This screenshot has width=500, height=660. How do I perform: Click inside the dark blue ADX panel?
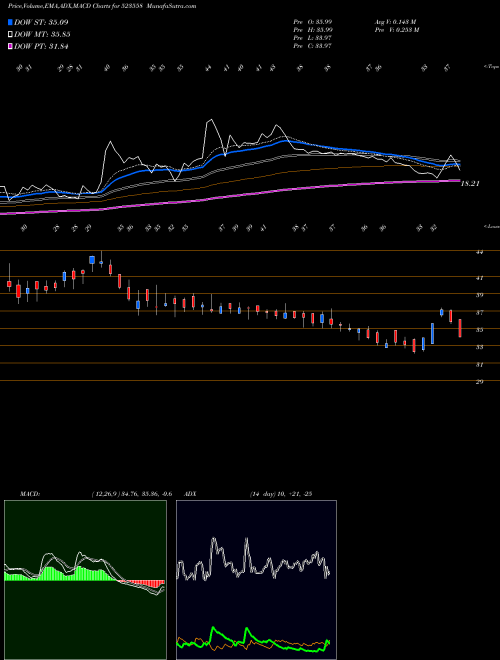(256, 580)
